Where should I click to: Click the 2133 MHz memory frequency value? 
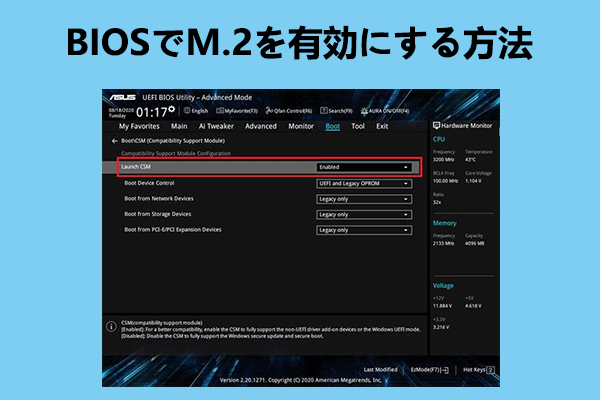tap(443, 243)
